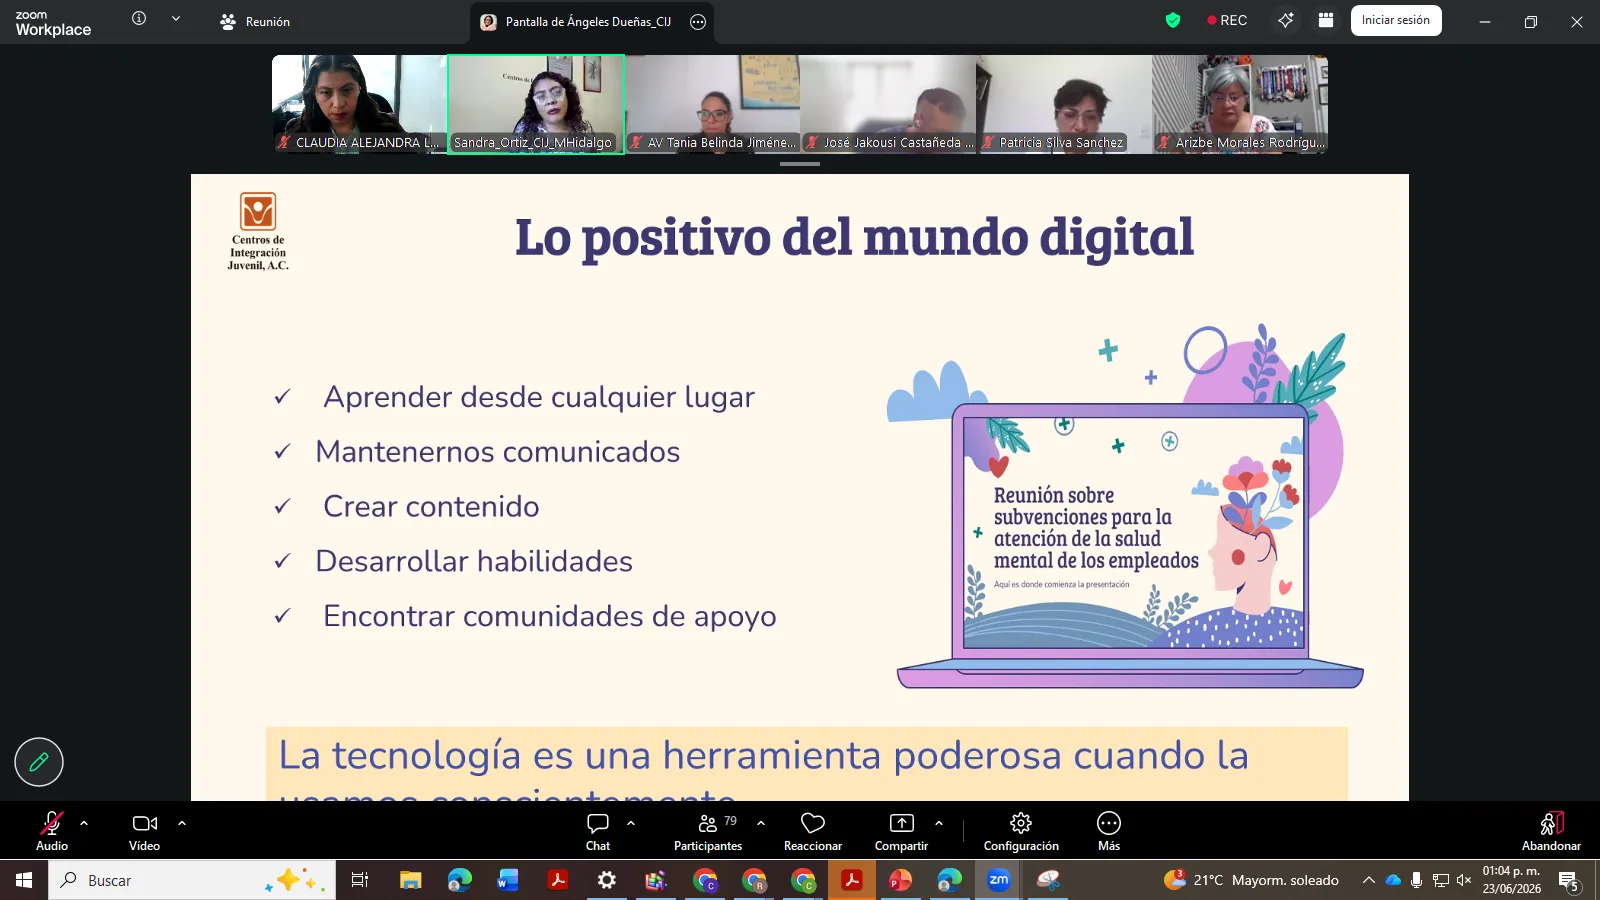Select CLAUDIA ALEJANDRA video thumbnail
This screenshot has height=900, width=1600.
[359, 104]
